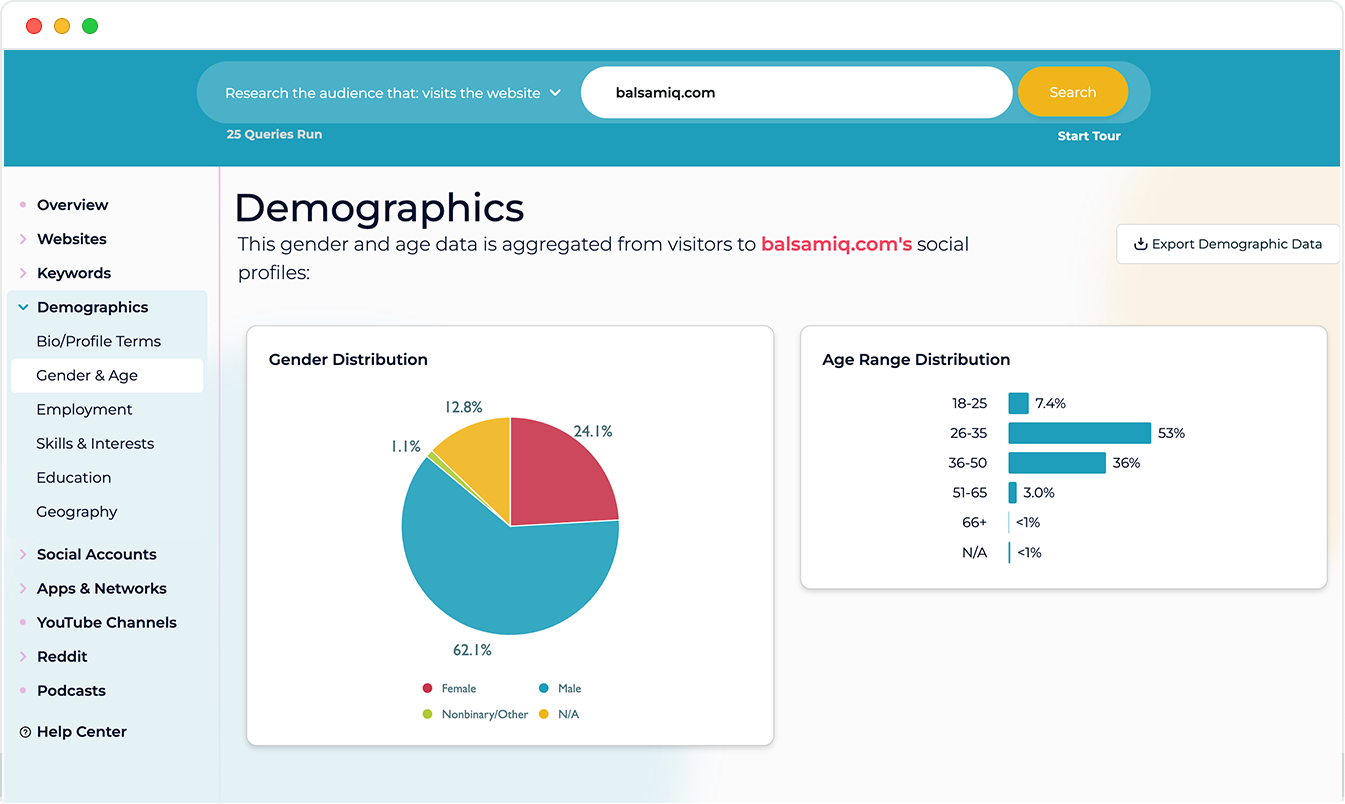Click the Age Range Distribution card title

(x=916, y=359)
